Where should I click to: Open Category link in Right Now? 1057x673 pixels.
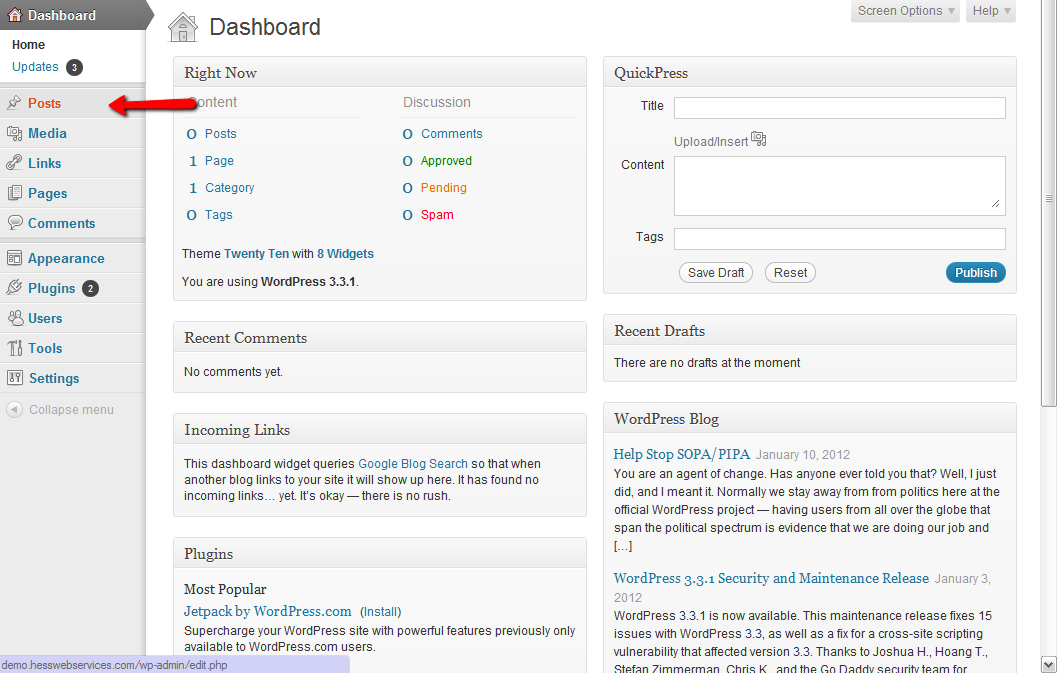click(229, 187)
